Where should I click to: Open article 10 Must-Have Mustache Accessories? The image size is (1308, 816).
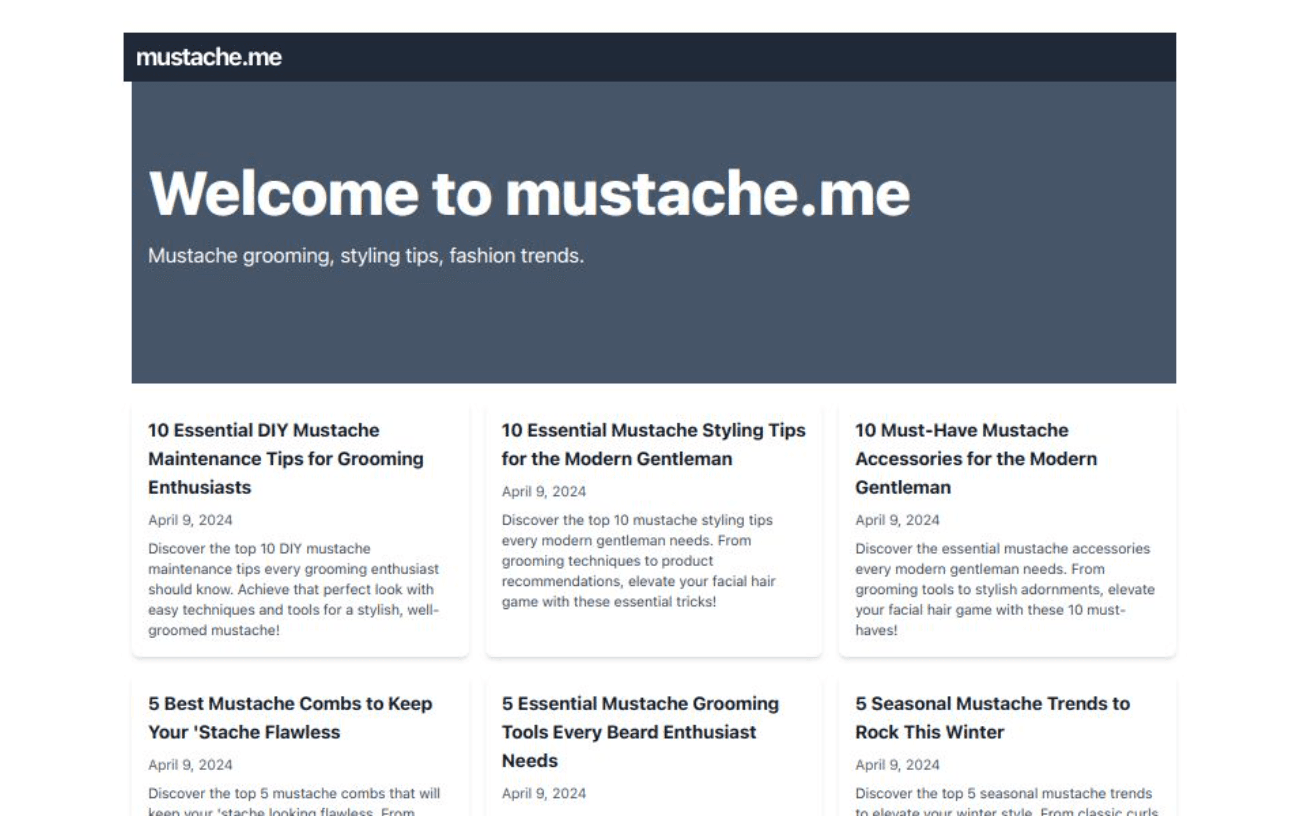click(976, 459)
